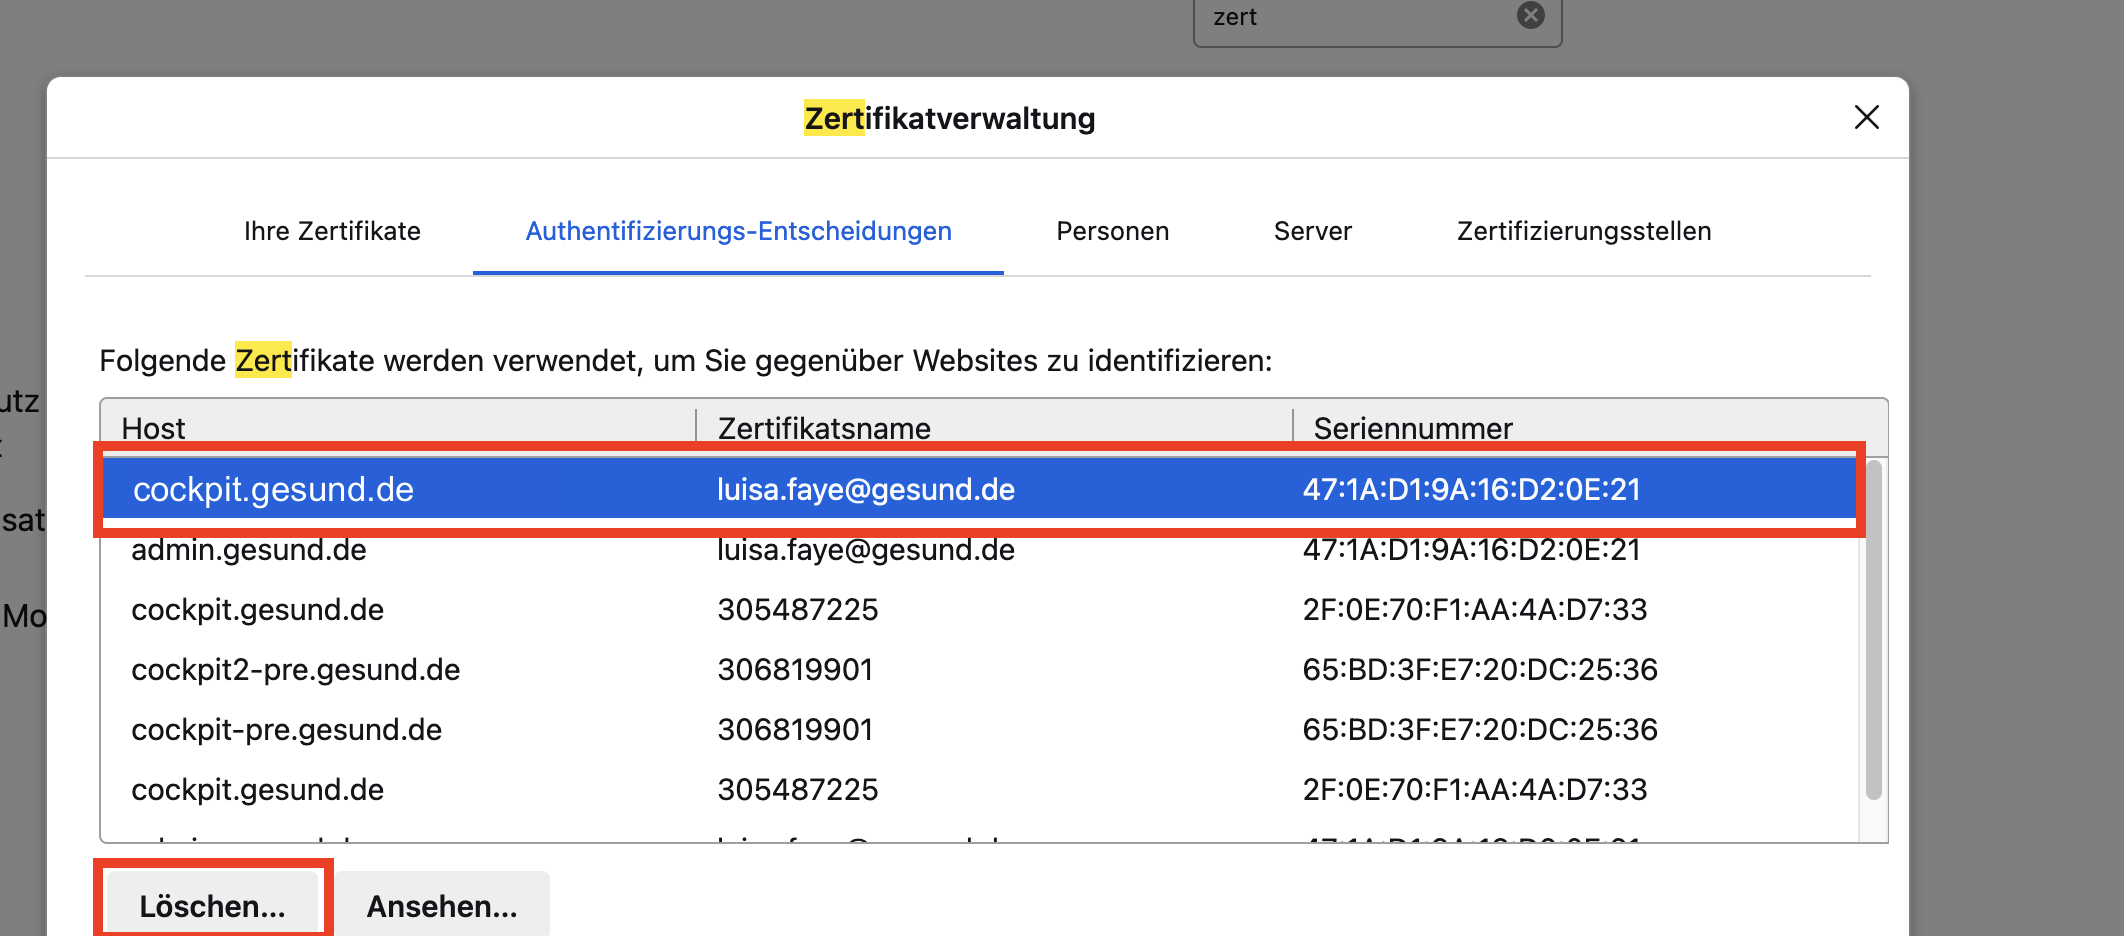Focus the settings search field containing 'zert'
Viewport: 2124px width, 936px height.
click(x=1360, y=18)
